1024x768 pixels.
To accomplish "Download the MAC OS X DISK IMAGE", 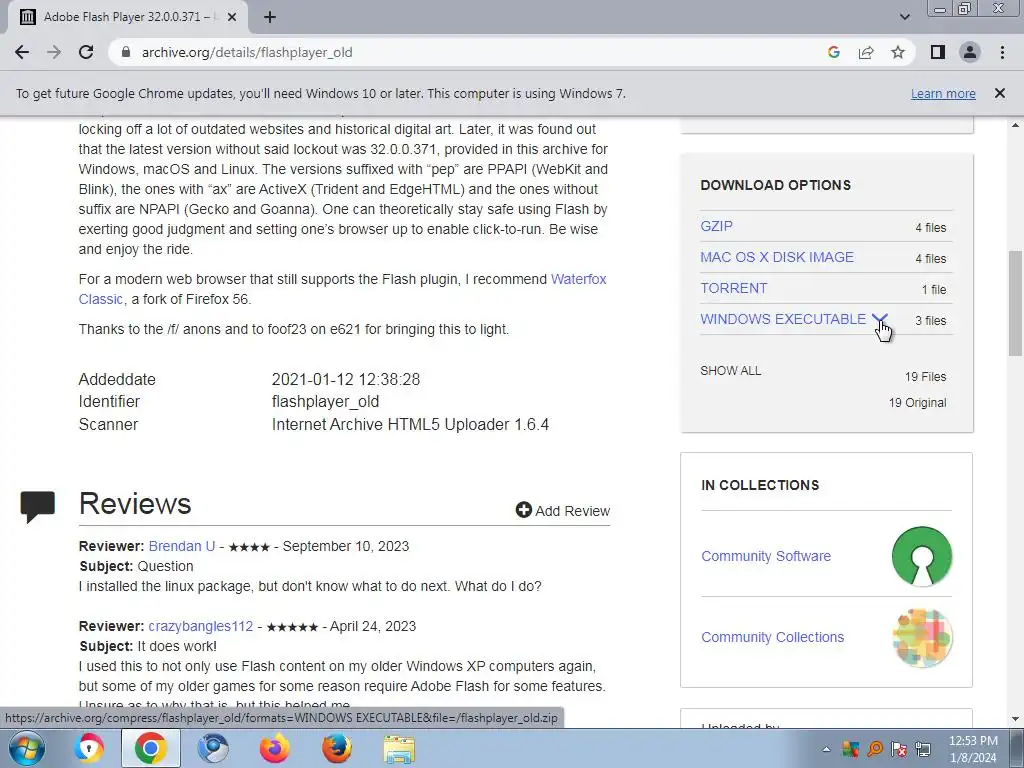I will 776,257.
